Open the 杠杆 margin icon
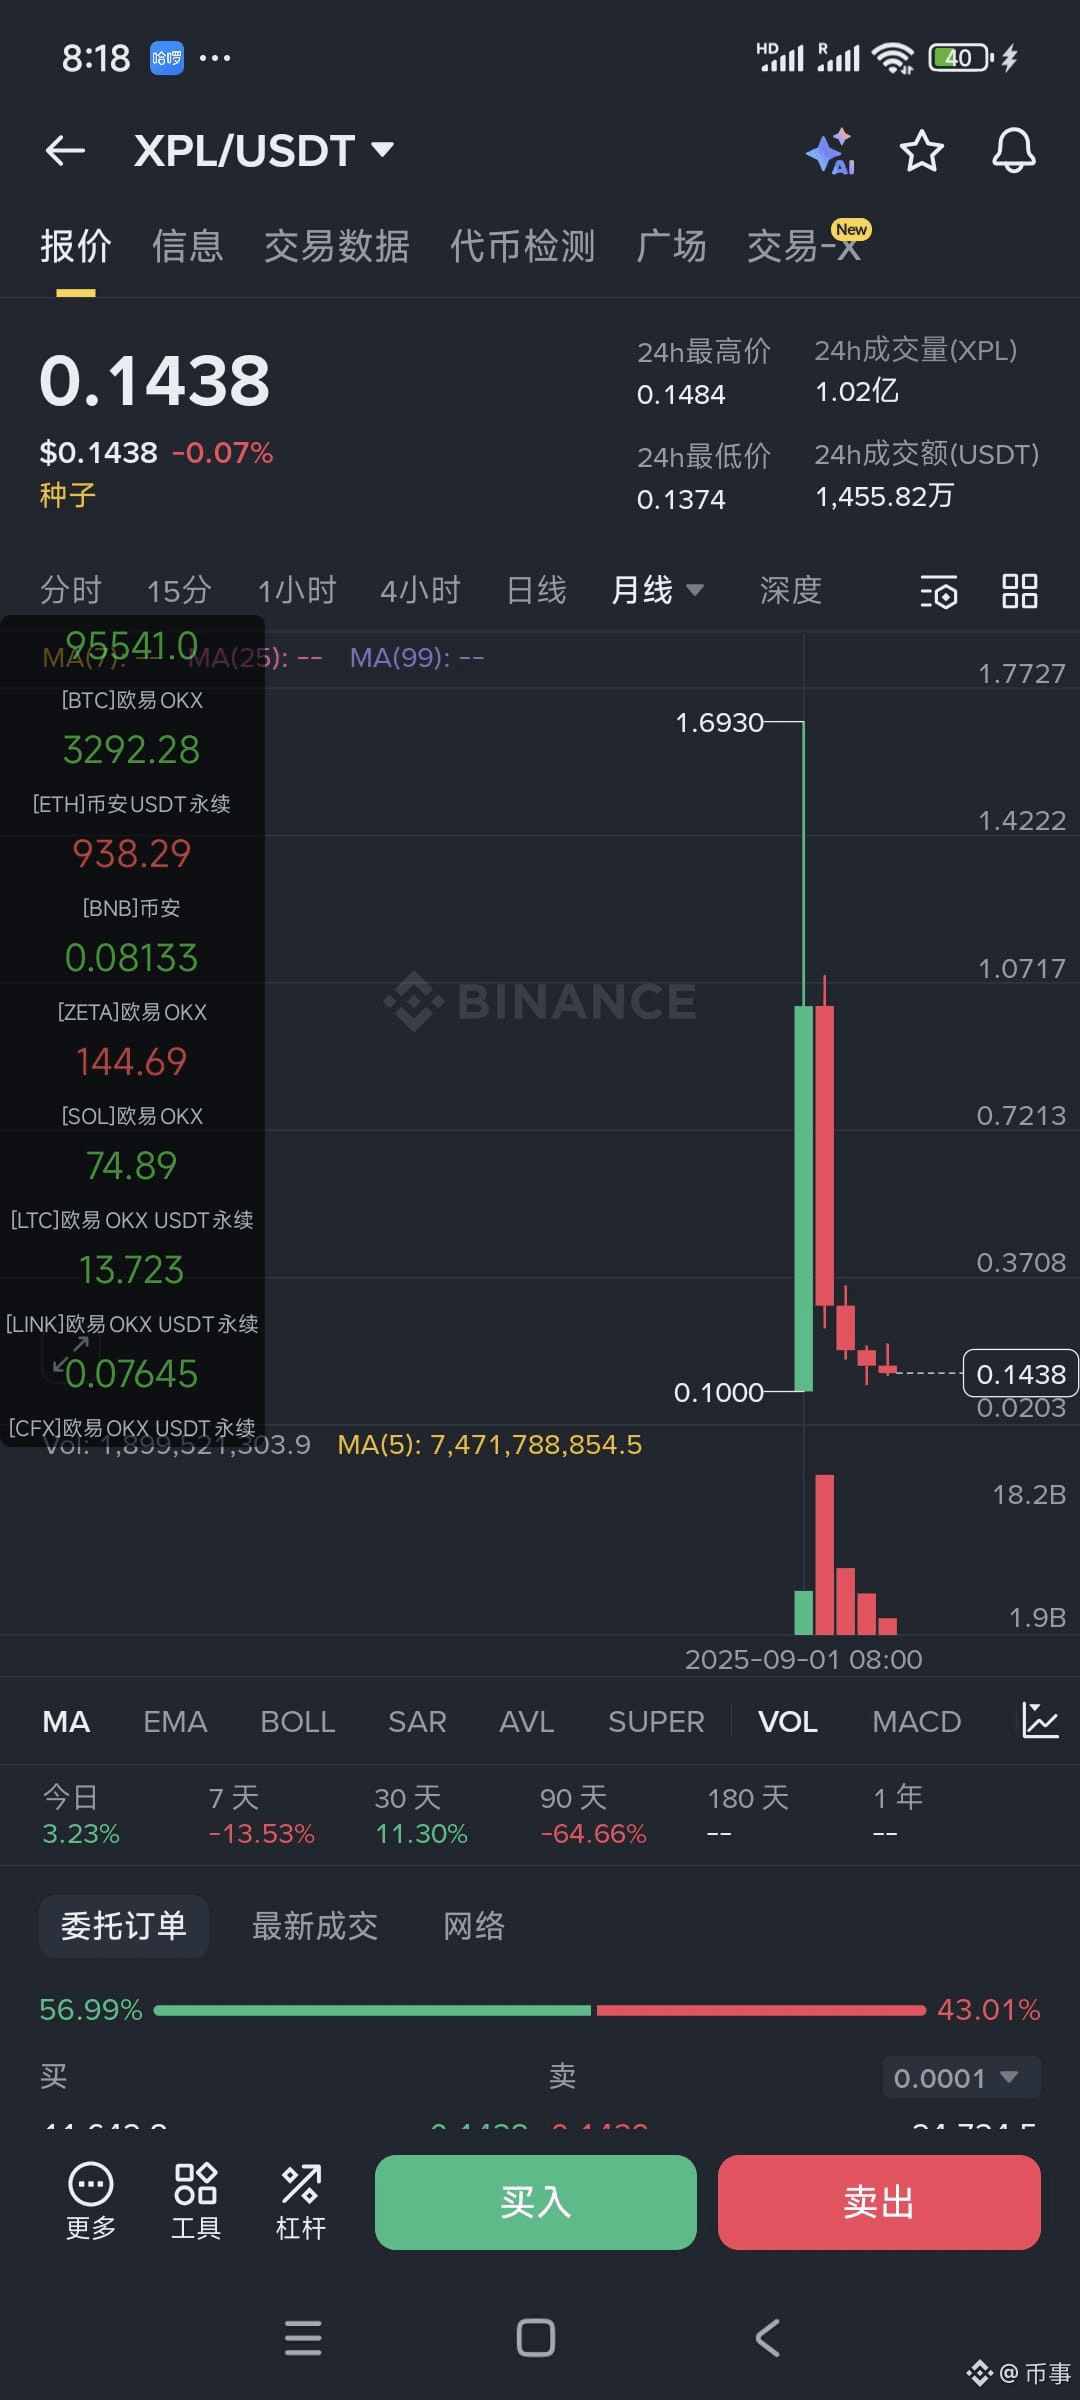Image resolution: width=1080 pixels, height=2400 pixels. pos(301,2201)
